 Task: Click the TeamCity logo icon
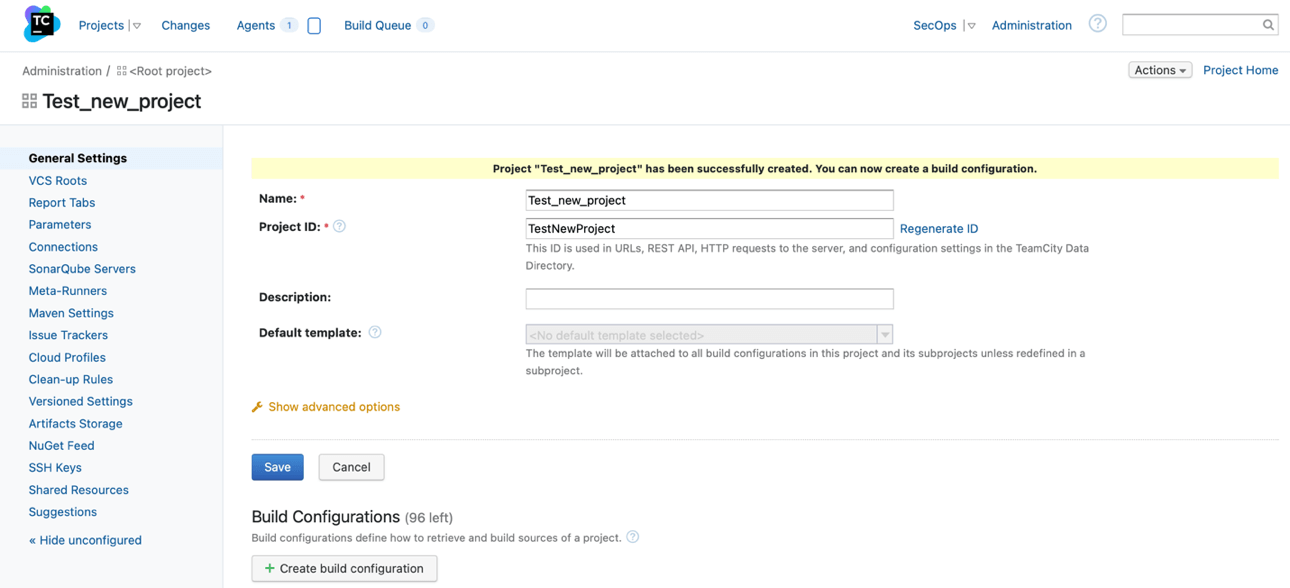click(41, 24)
